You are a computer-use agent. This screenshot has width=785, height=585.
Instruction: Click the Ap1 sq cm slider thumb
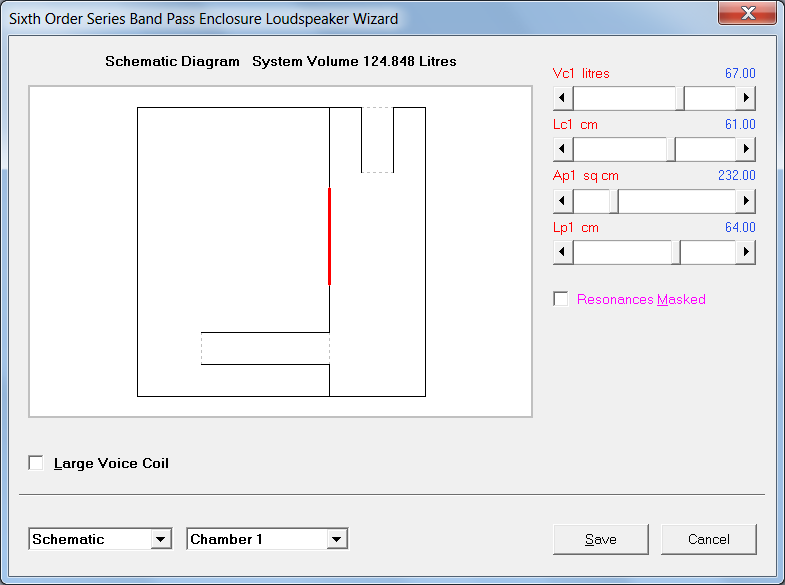(614, 201)
